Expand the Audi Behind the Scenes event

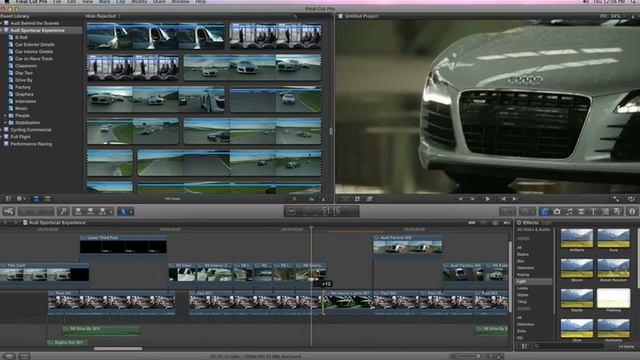pyautogui.click(x=1, y=23)
